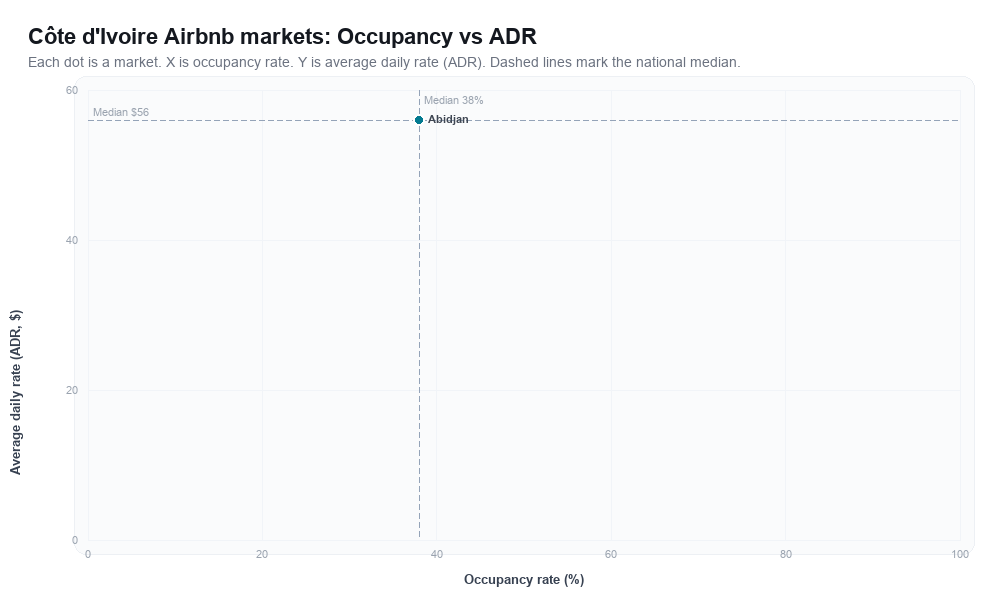Image resolution: width=1000 pixels, height=600 pixels.
Task: Click the x-axis tick label 80
Action: (786, 555)
